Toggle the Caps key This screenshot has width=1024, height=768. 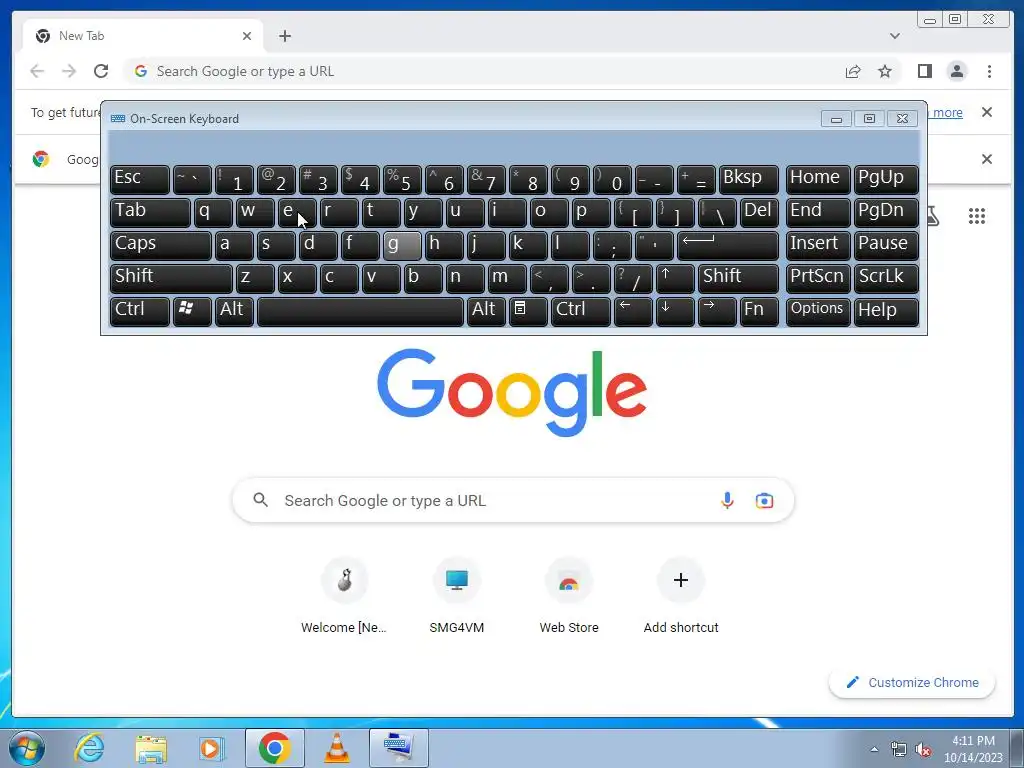pyautogui.click(x=161, y=245)
